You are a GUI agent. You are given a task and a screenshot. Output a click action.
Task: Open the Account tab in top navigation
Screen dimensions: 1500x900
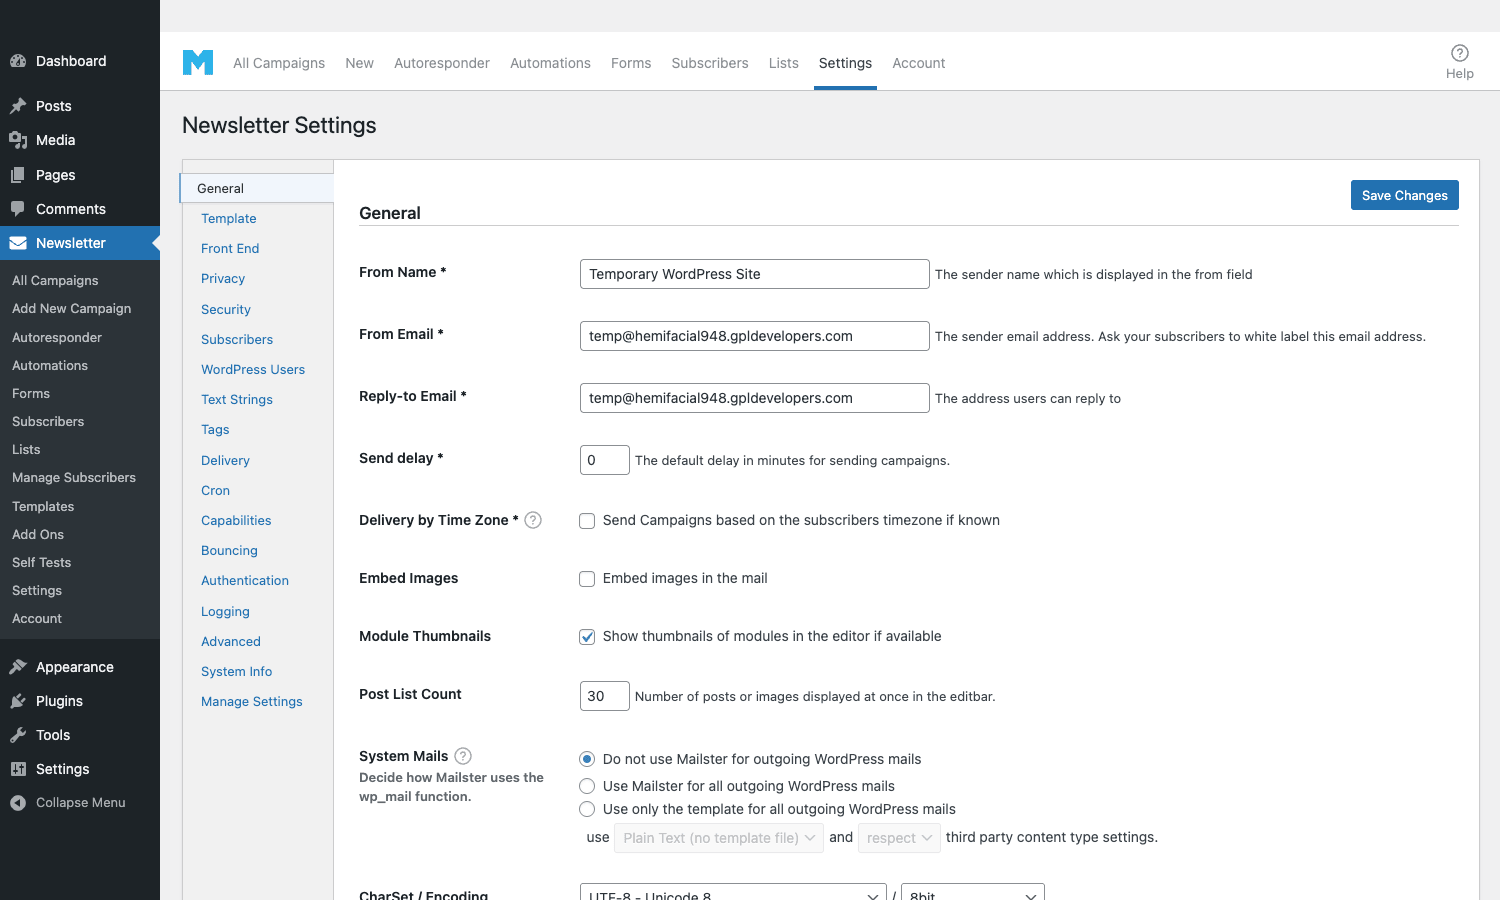coord(919,63)
